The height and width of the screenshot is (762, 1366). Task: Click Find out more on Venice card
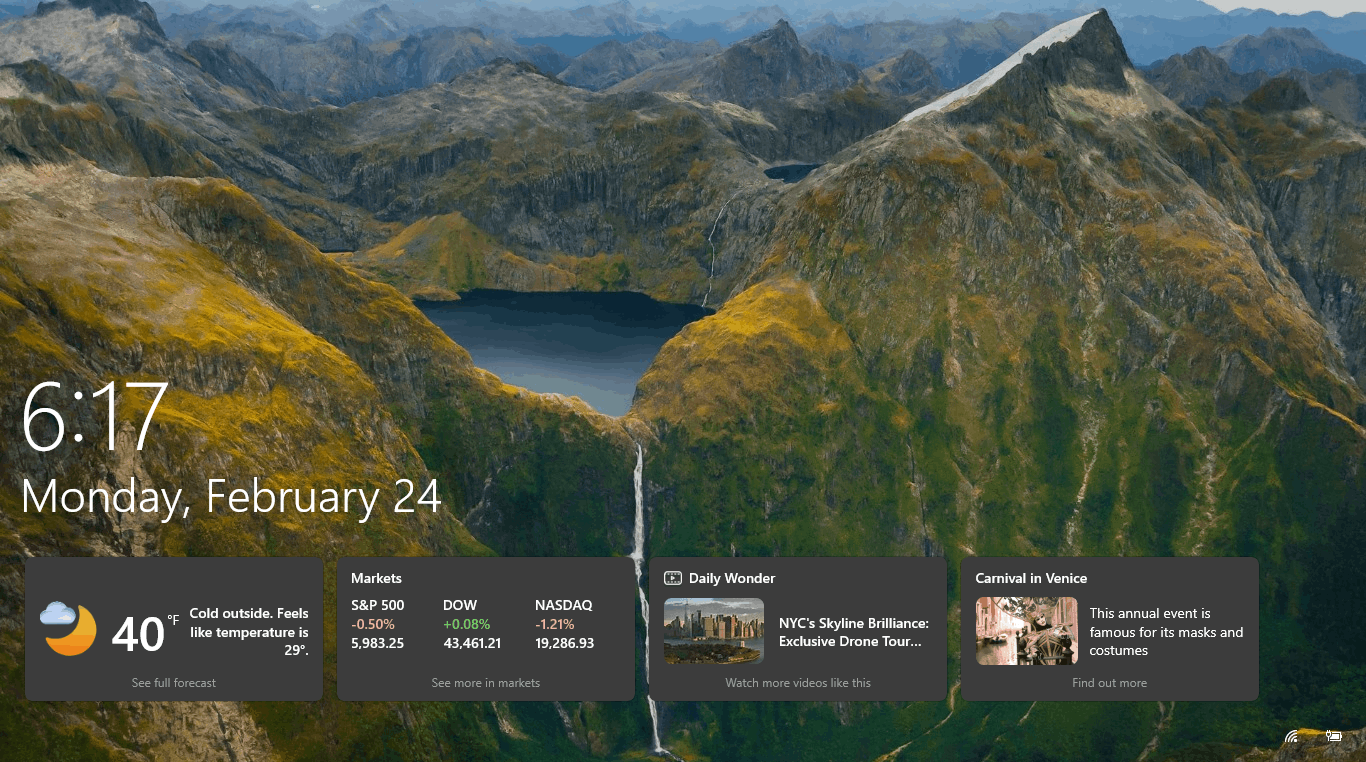pos(1110,683)
